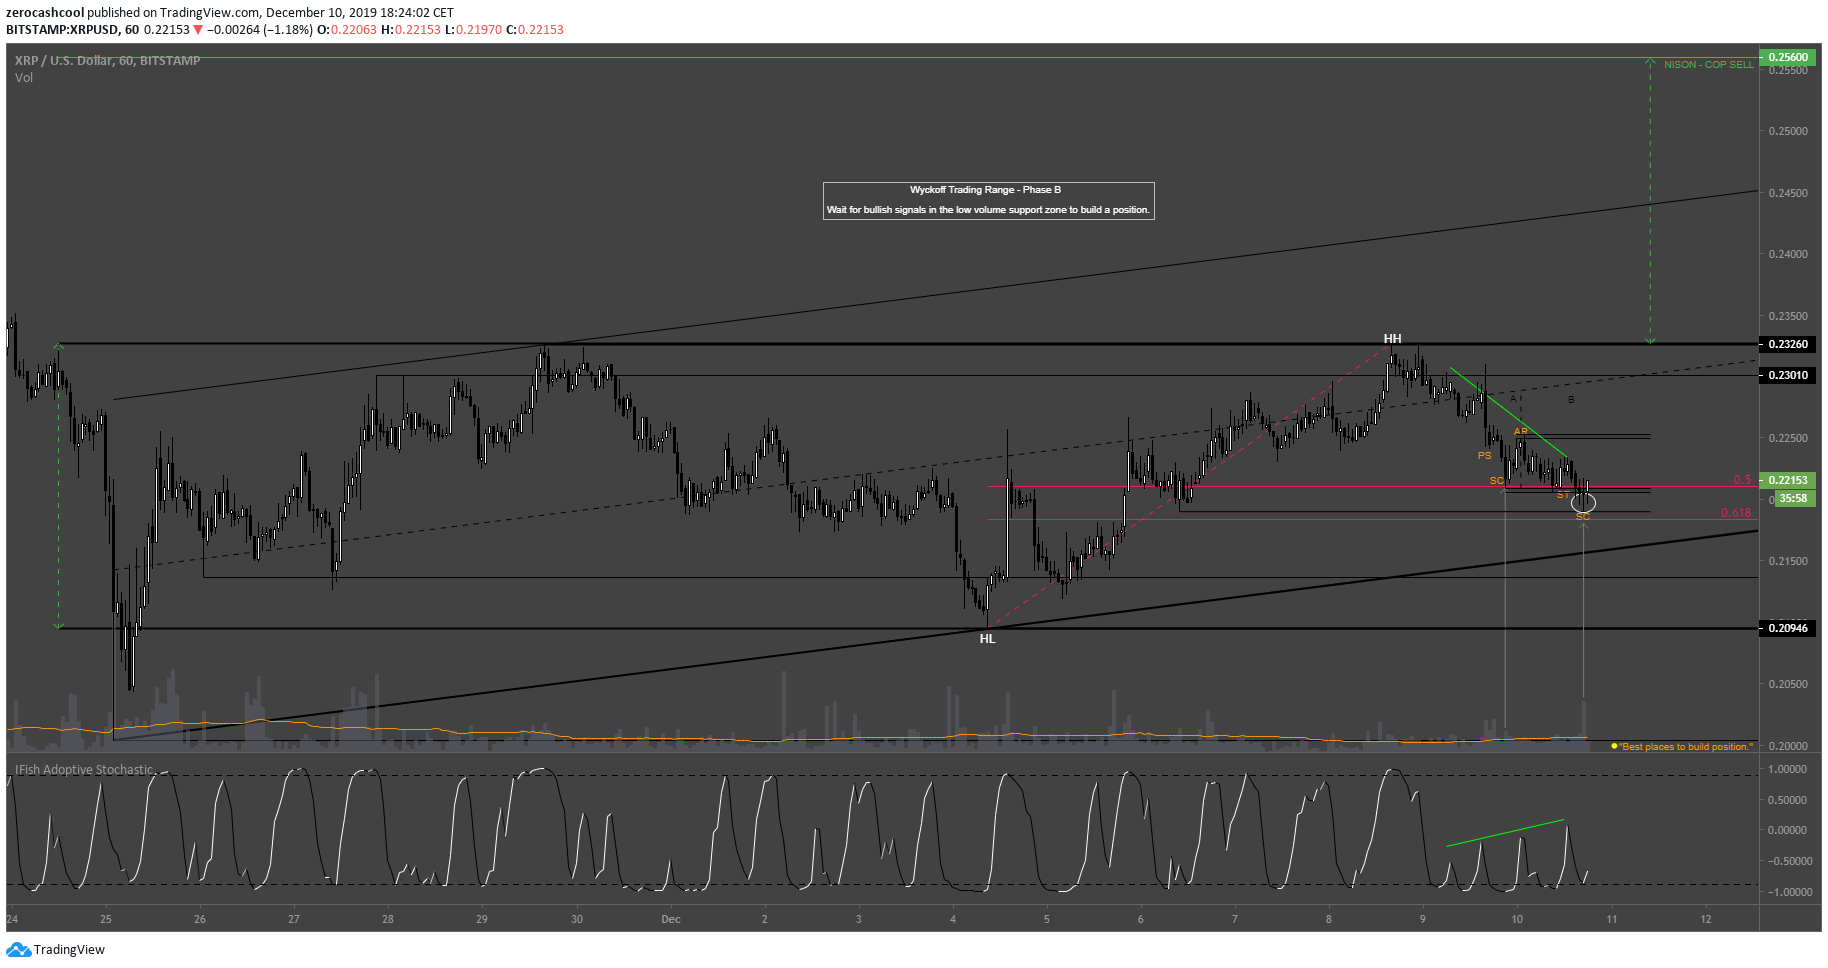Click the 'Wait for bullish signals' note text
Screen dimensions: 1828x968
[988, 210]
